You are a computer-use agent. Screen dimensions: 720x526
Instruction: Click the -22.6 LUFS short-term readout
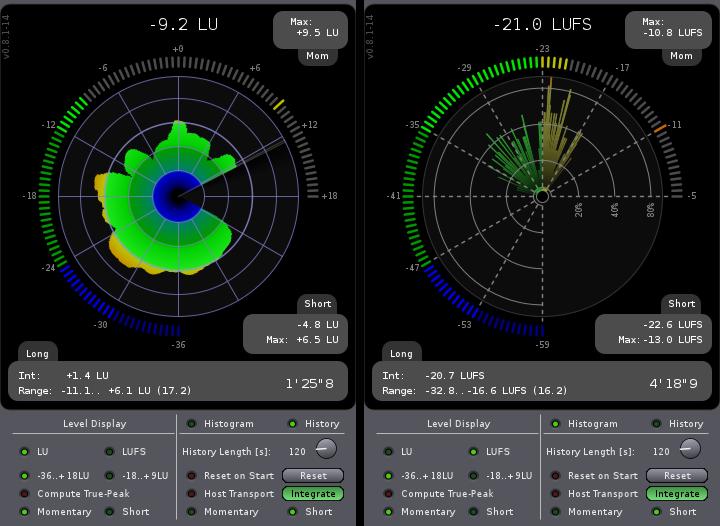[x=673, y=325]
